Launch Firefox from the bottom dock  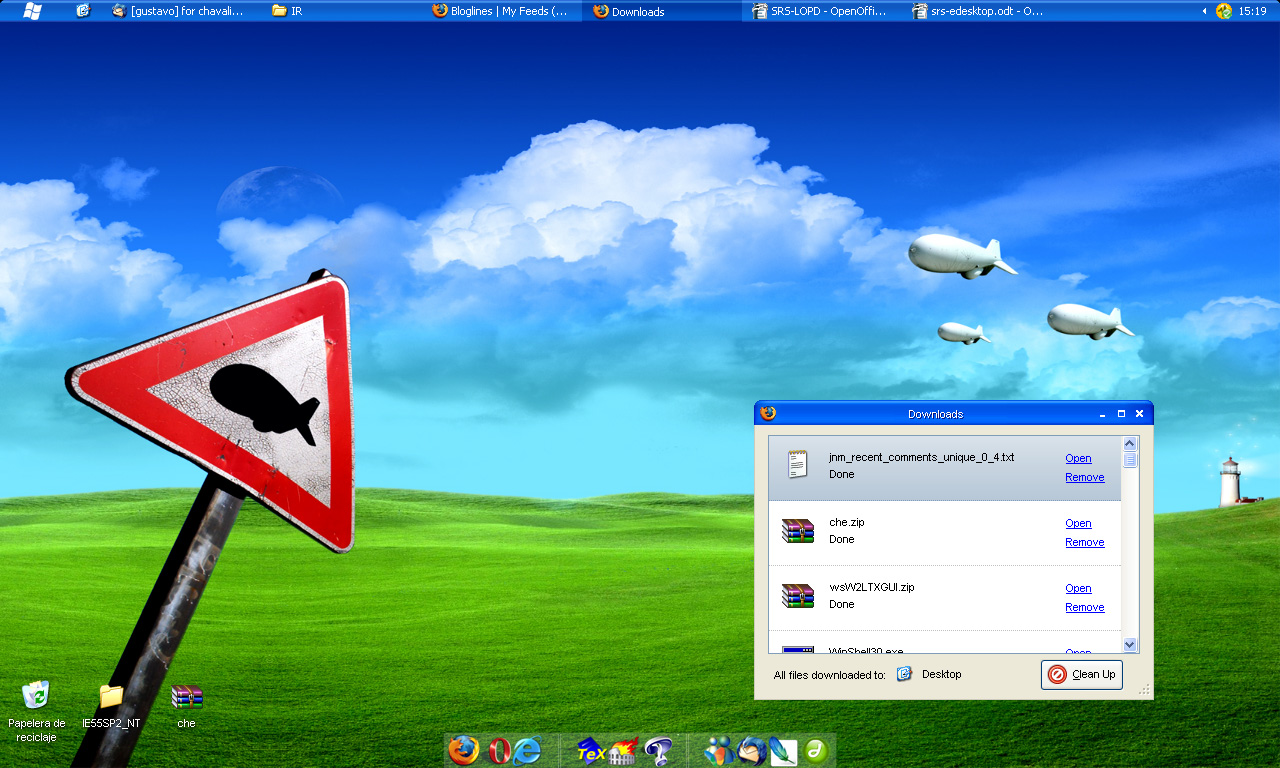coord(463,750)
